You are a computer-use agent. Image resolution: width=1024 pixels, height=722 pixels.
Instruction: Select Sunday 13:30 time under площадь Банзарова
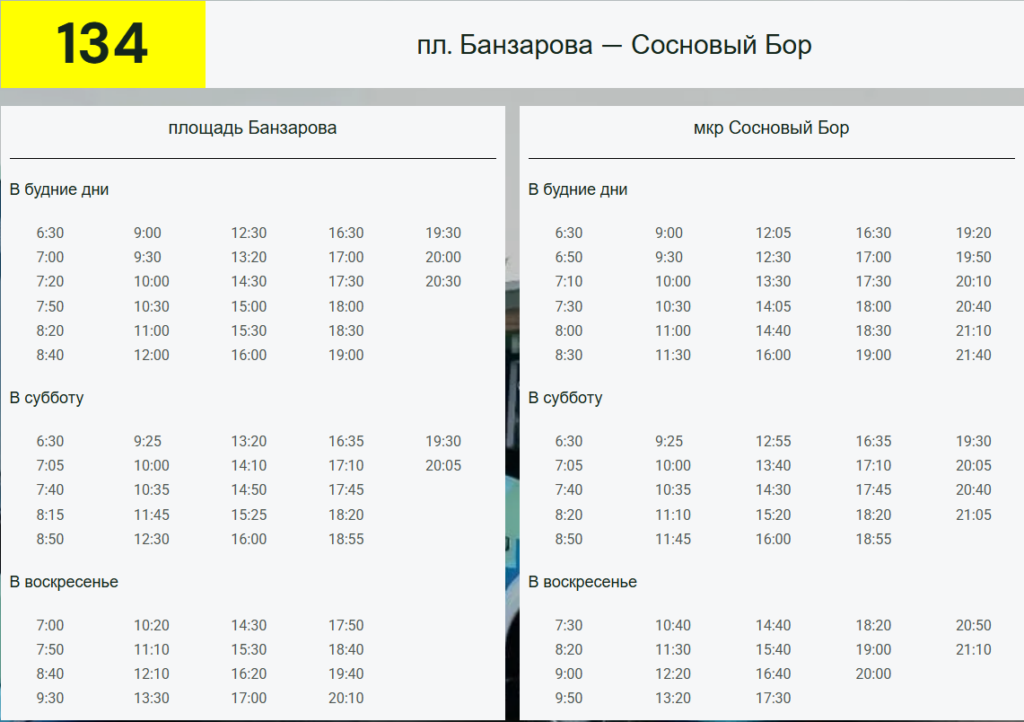pyautogui.click(x=152, y=698)
